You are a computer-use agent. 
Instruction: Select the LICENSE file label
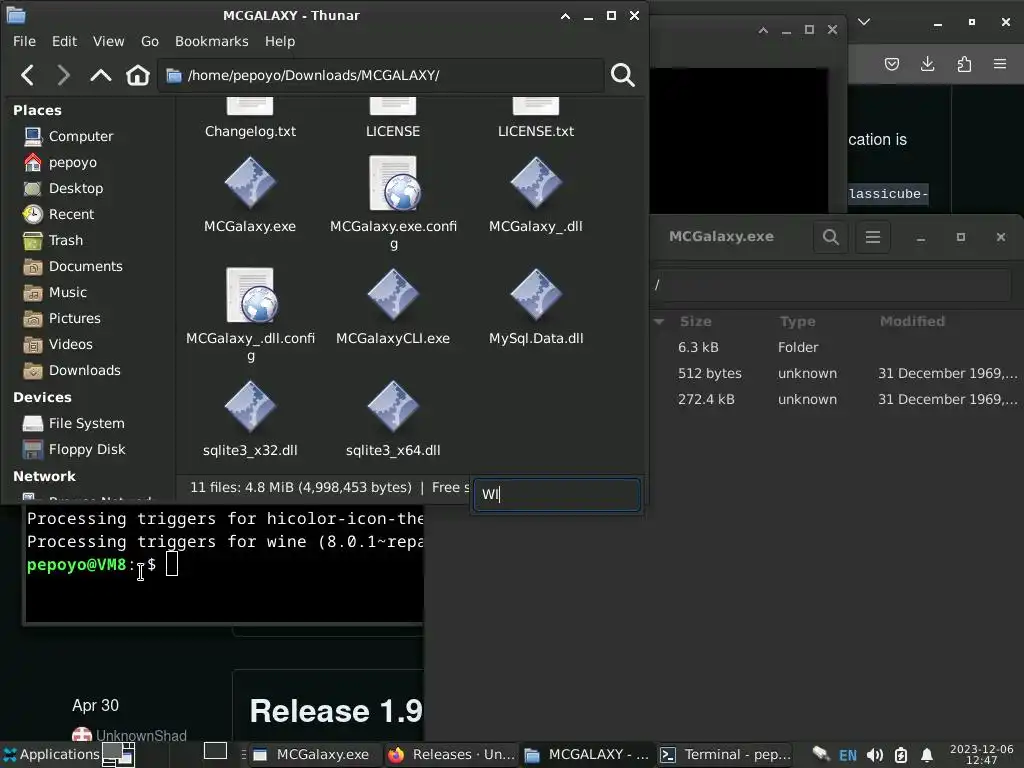tap(392, 131)
